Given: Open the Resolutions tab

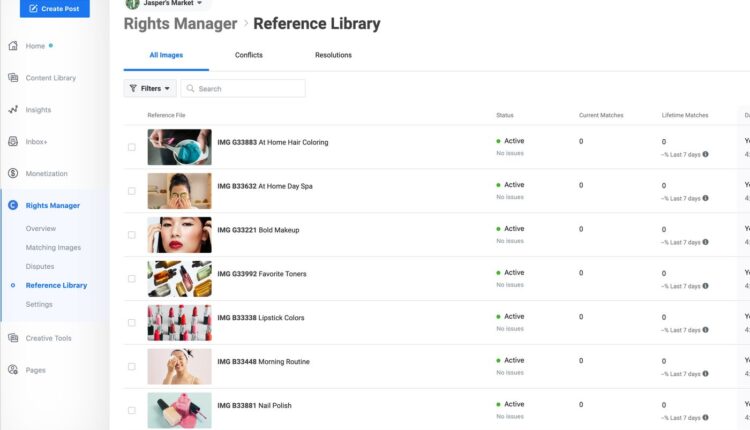Looking at the screenshot, I should coord(333,55).
